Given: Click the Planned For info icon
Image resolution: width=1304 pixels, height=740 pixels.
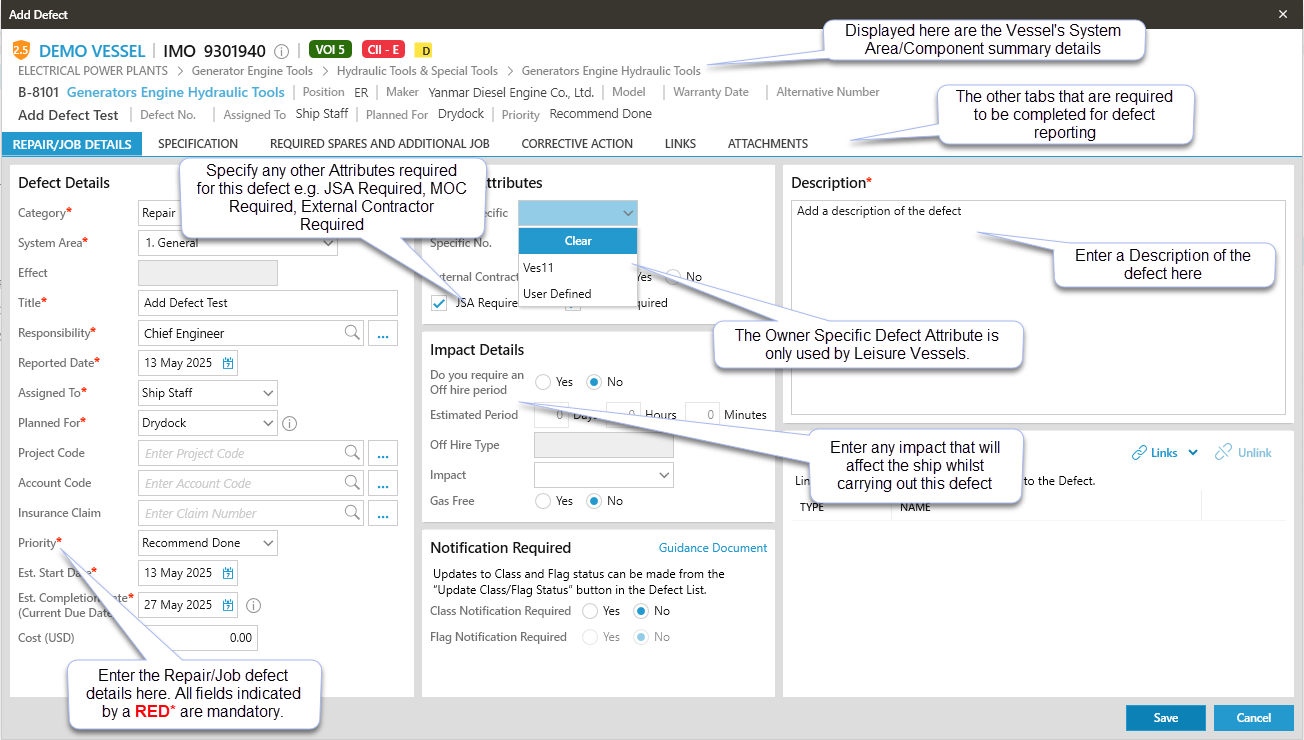Looking at the screenshot, I should click(290, 423).
